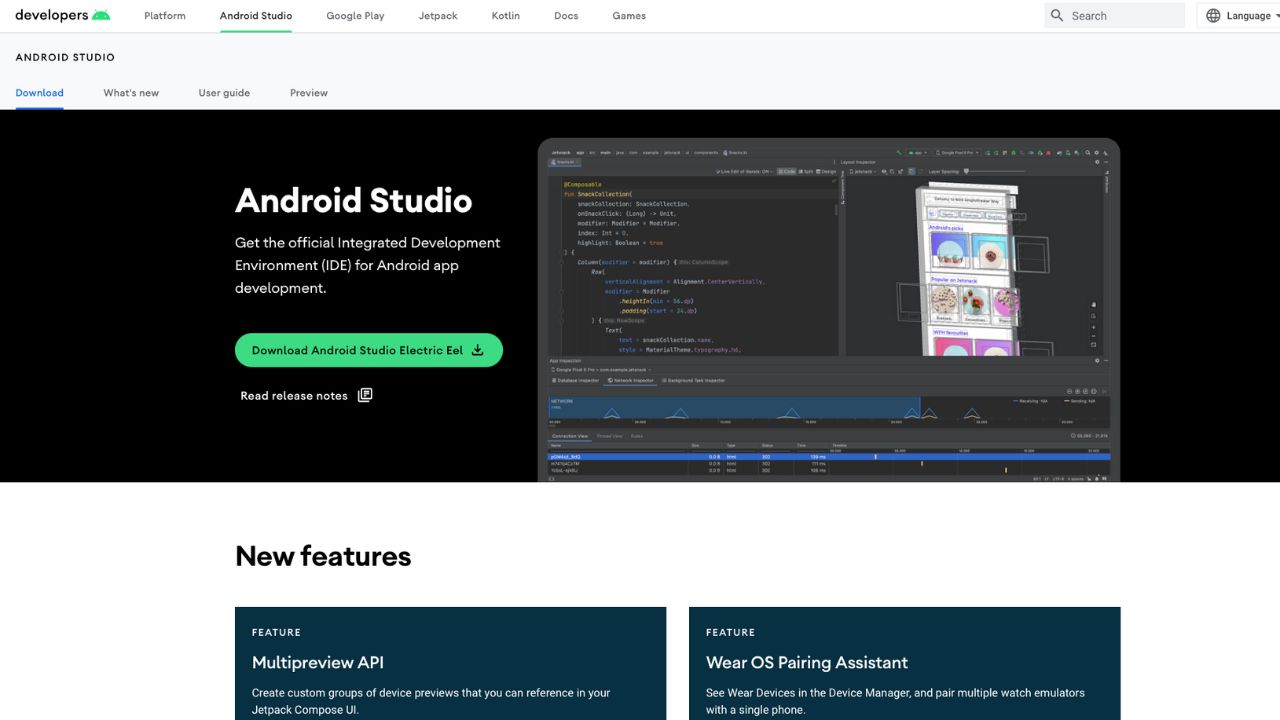Click the release notes document icon
The image size is (1280, 720).
(365, 395)
